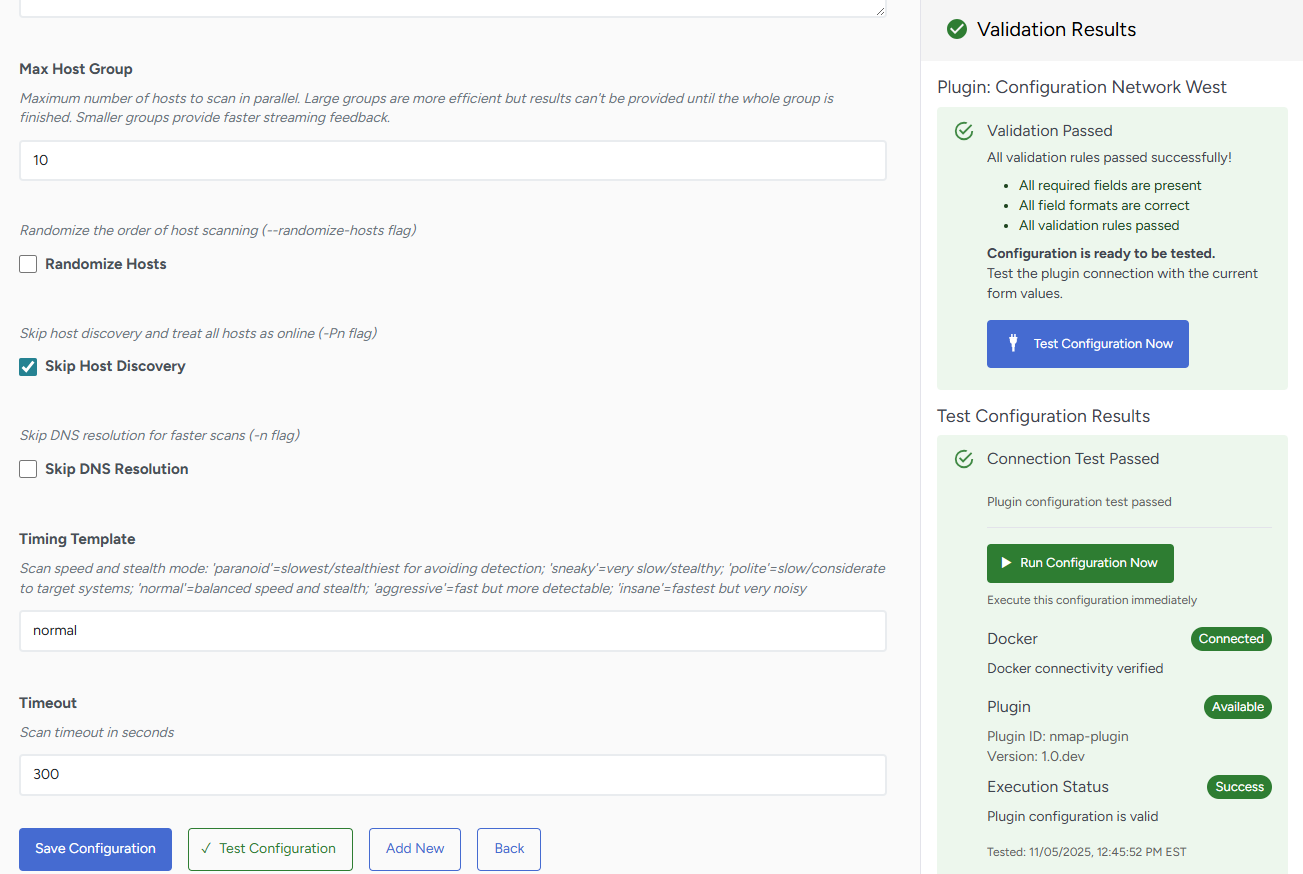Click the green check icon beside Validation Results
1303x874 pixels.
[957, 29]
